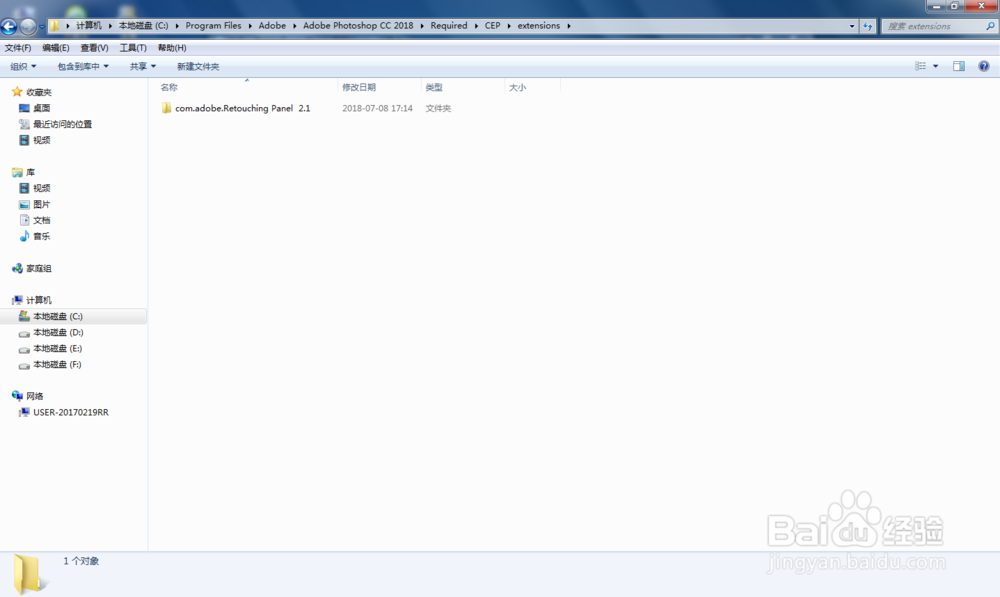The image size is (1000, 597).
Task: Toggle the preview pane icon
Action: [x=959, y=66]
